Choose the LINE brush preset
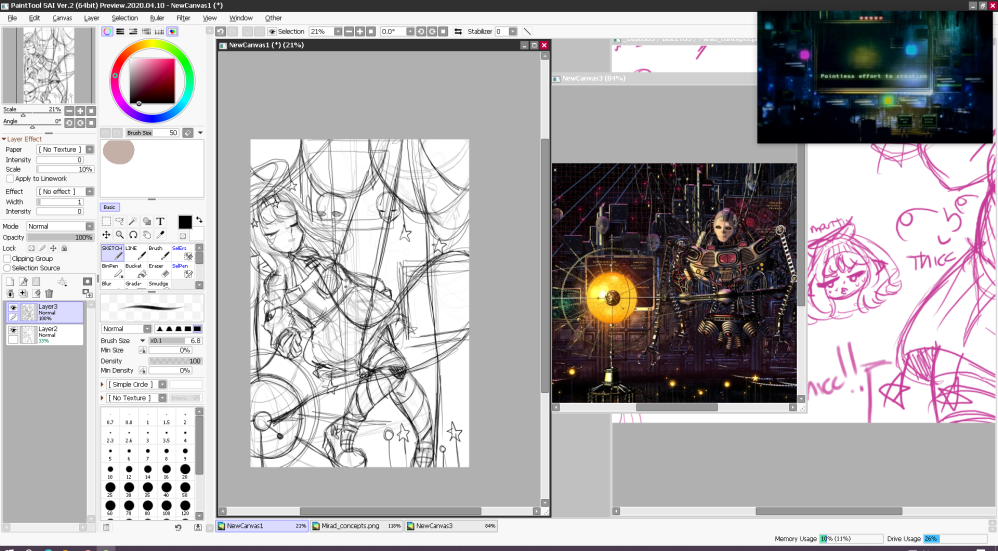 135,253
